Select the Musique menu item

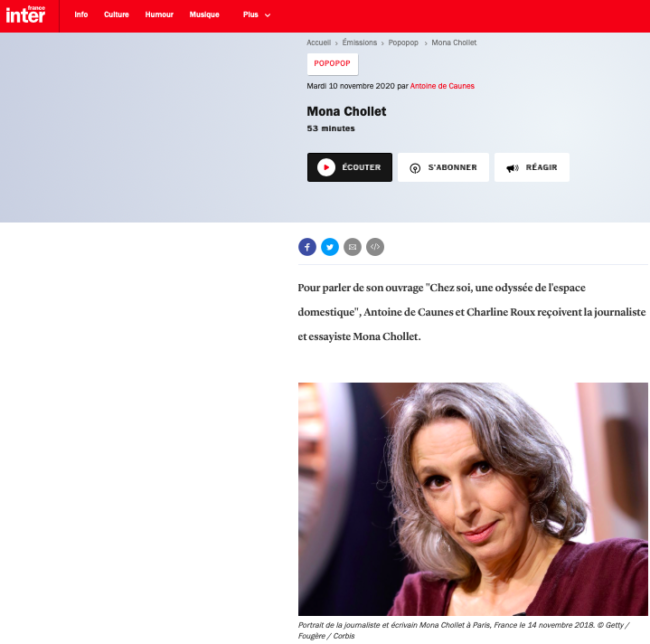click(x=204, y=15)
